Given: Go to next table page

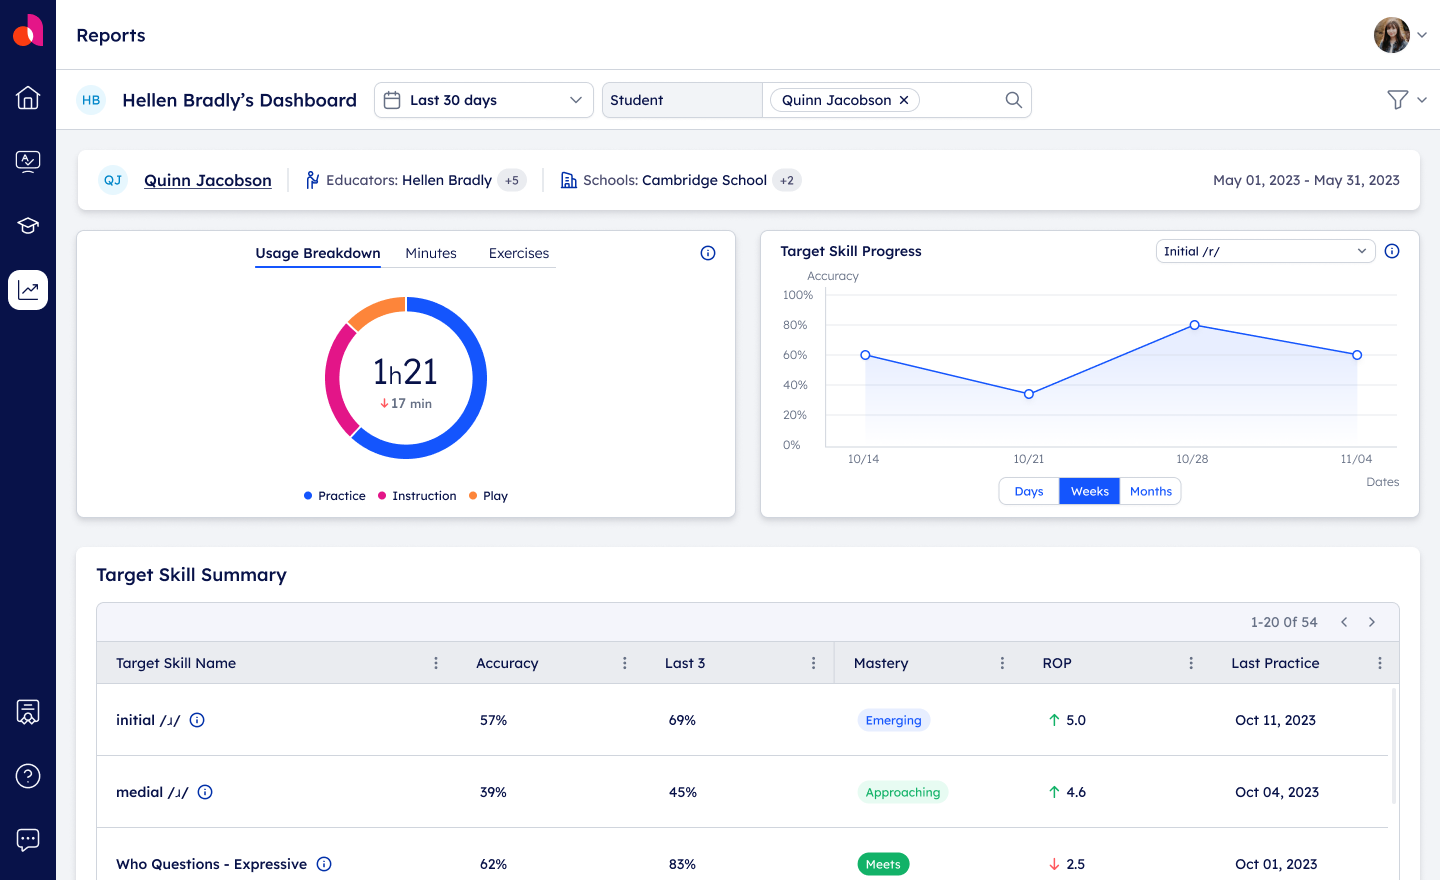Looking at the screenshot, I should tap(1372, 622).
